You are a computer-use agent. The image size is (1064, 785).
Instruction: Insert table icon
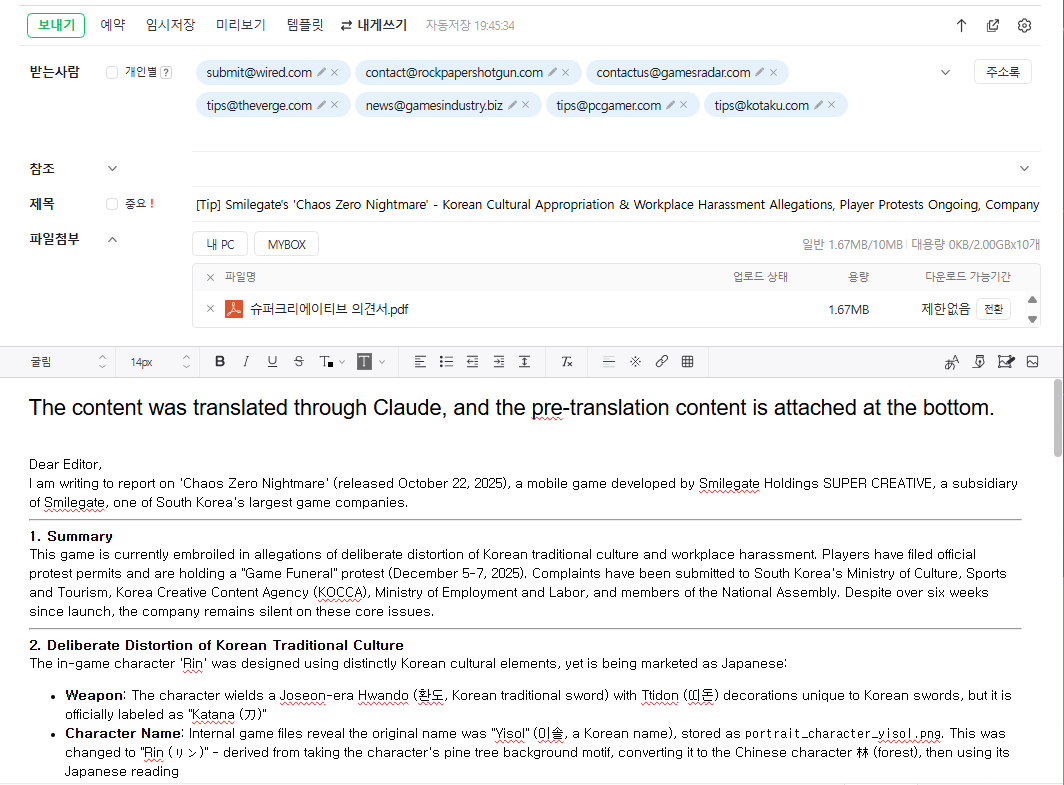point(687,362)
